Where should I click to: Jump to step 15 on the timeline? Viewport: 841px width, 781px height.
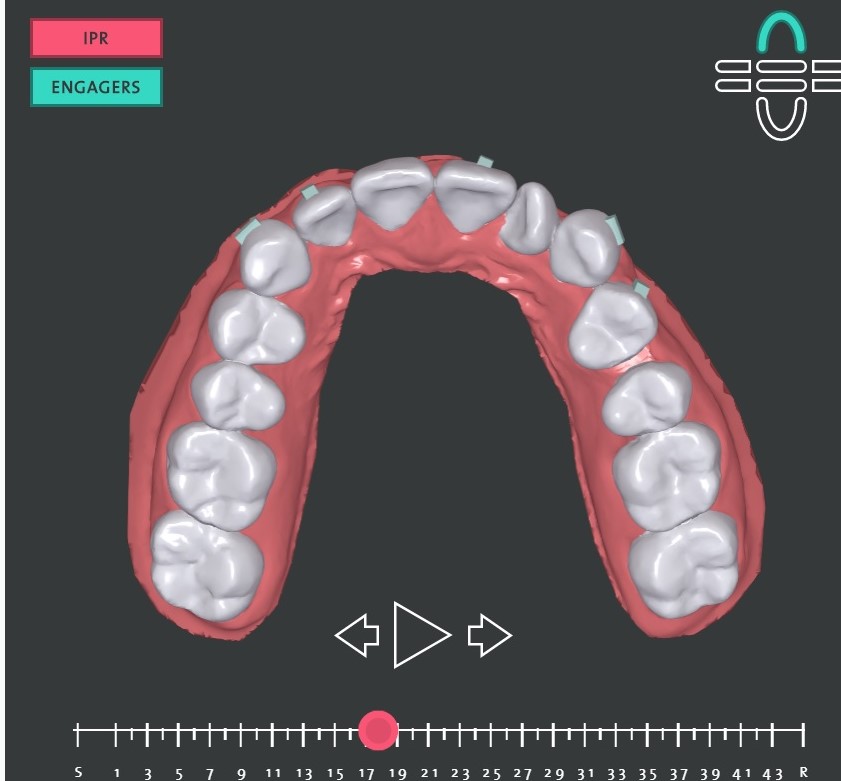coord(335,773)
